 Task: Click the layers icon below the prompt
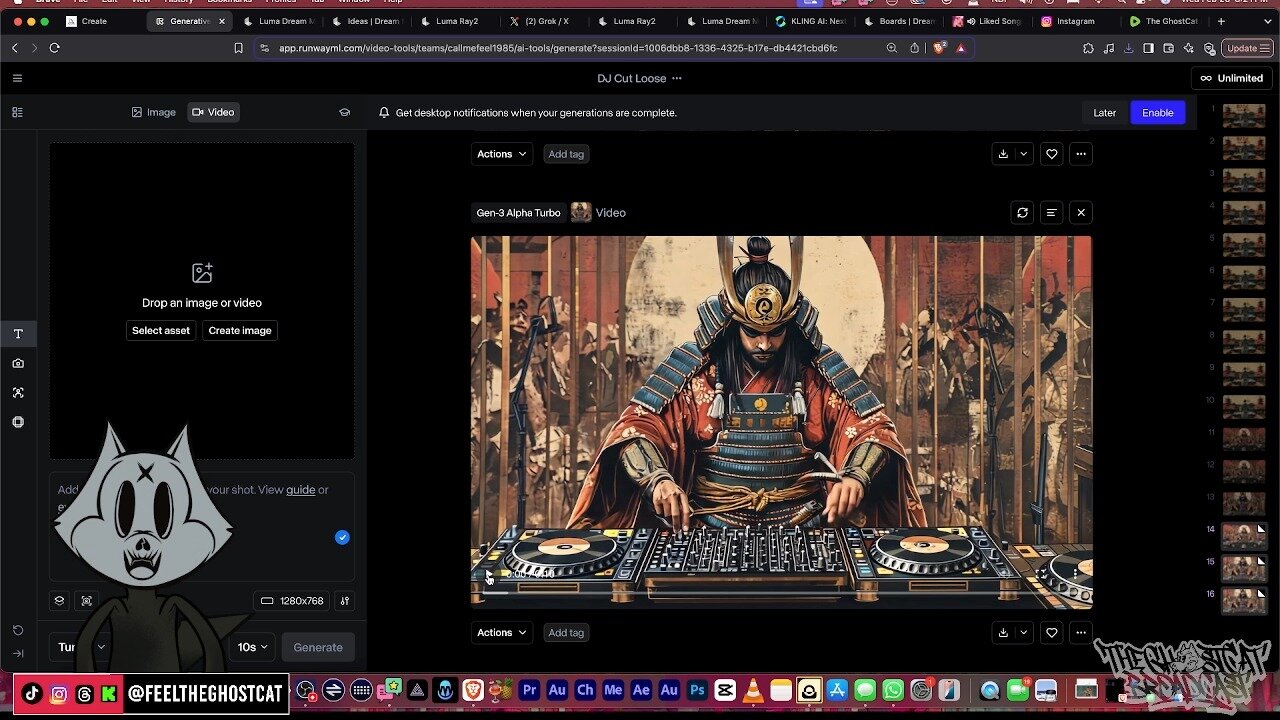[59, 601]
